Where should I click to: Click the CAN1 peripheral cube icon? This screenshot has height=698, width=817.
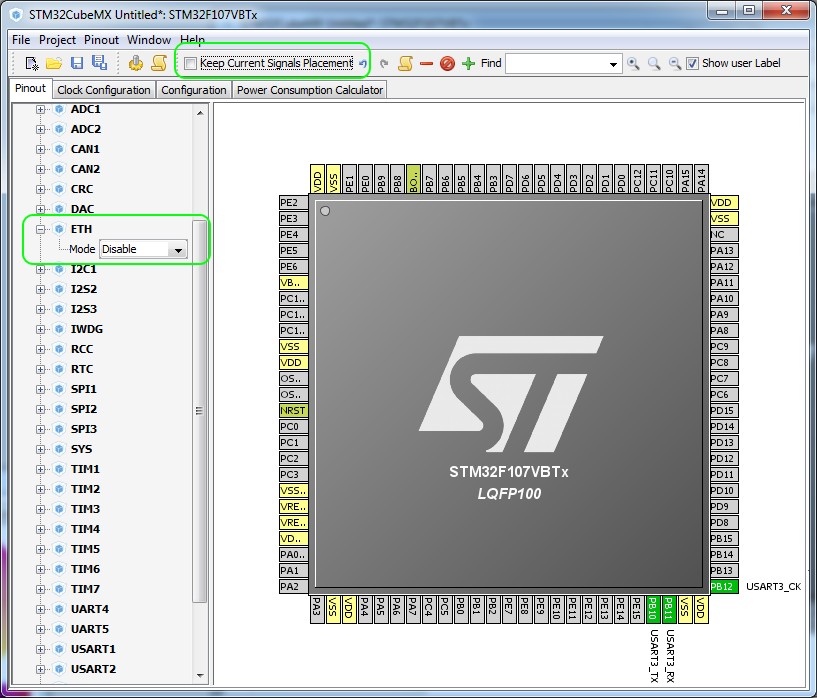59,149
